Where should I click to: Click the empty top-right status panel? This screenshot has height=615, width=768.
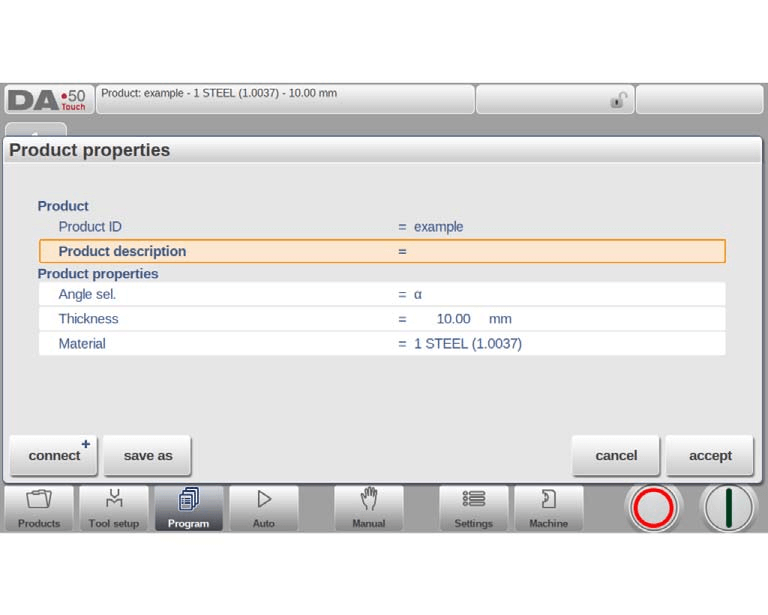[699, 99]
